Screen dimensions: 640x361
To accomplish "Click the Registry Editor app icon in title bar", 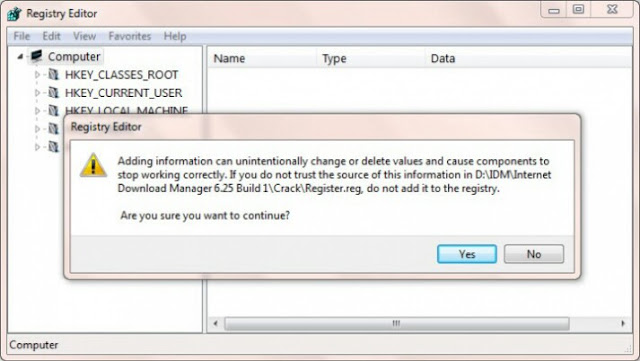I will click(x=14, y=13).
